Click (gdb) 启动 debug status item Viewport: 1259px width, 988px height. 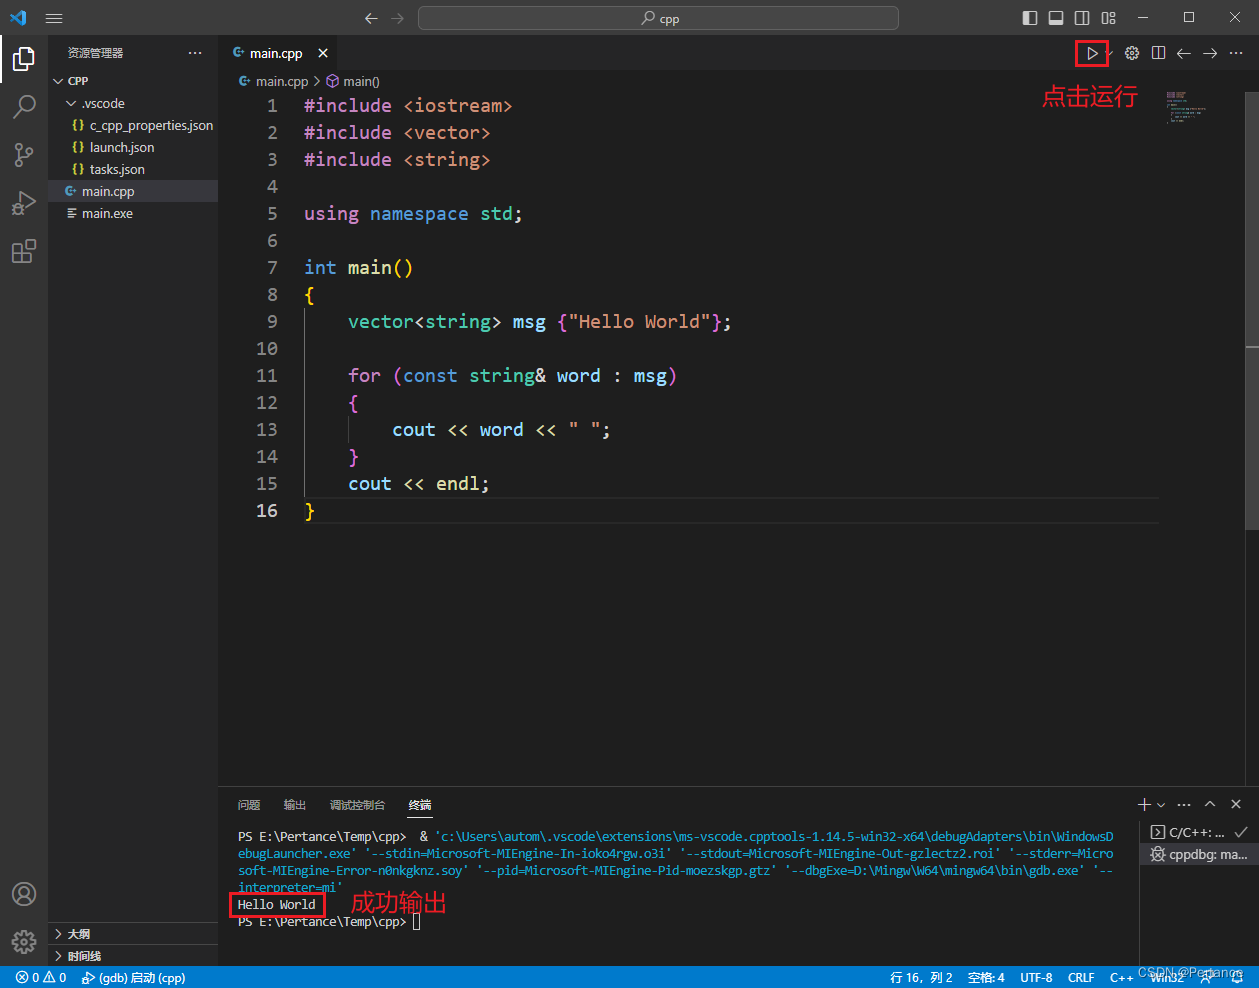pos(133,978)
